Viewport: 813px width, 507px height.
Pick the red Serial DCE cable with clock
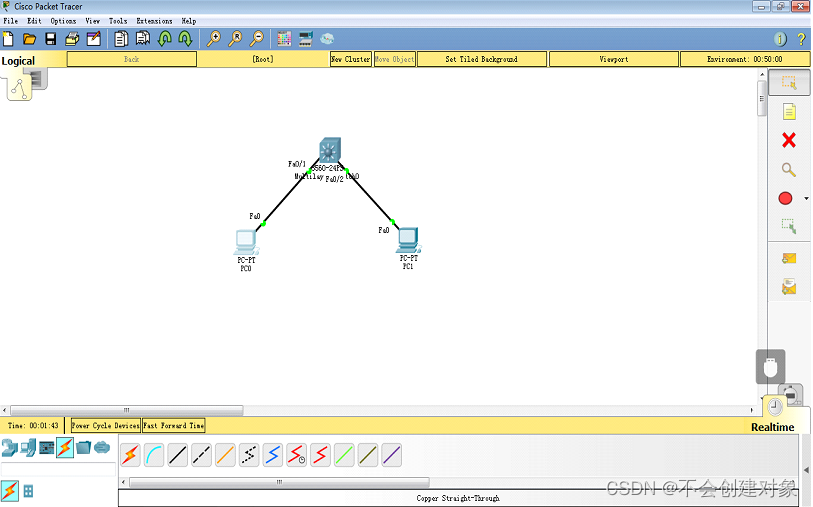point(297,455)
